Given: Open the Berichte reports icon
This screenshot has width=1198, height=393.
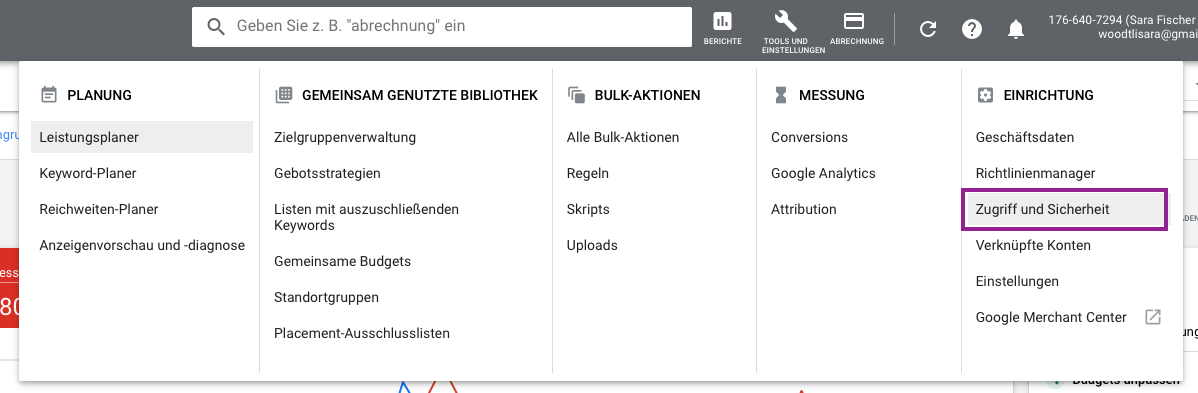Looking at the screenshot, I should (x=722, y=21).
